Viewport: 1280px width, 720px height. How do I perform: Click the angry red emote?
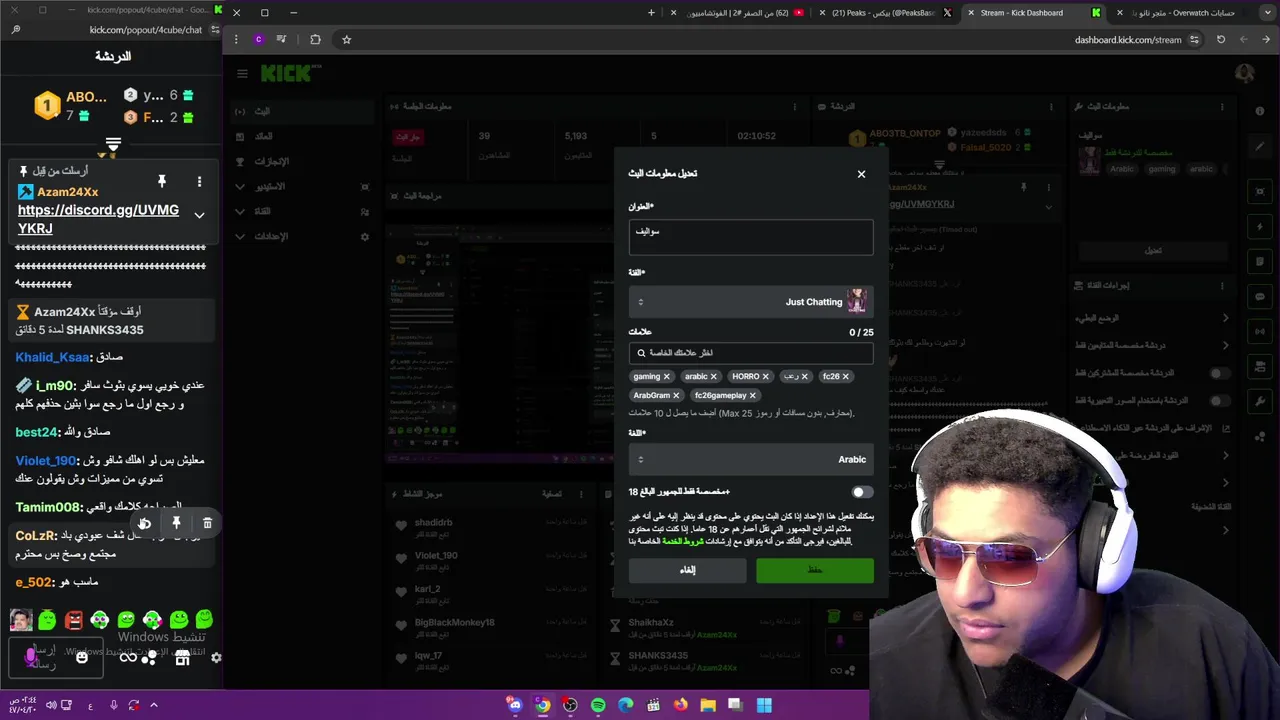tap(73, 620)
